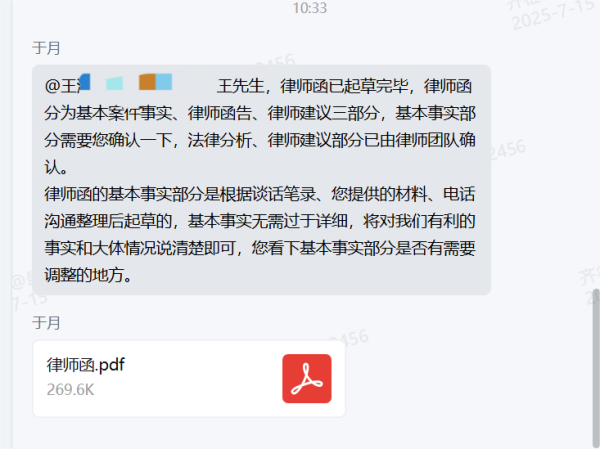
Task: Click the line starting 律师函的基本事实部分
Action: (x=260, y=194)
